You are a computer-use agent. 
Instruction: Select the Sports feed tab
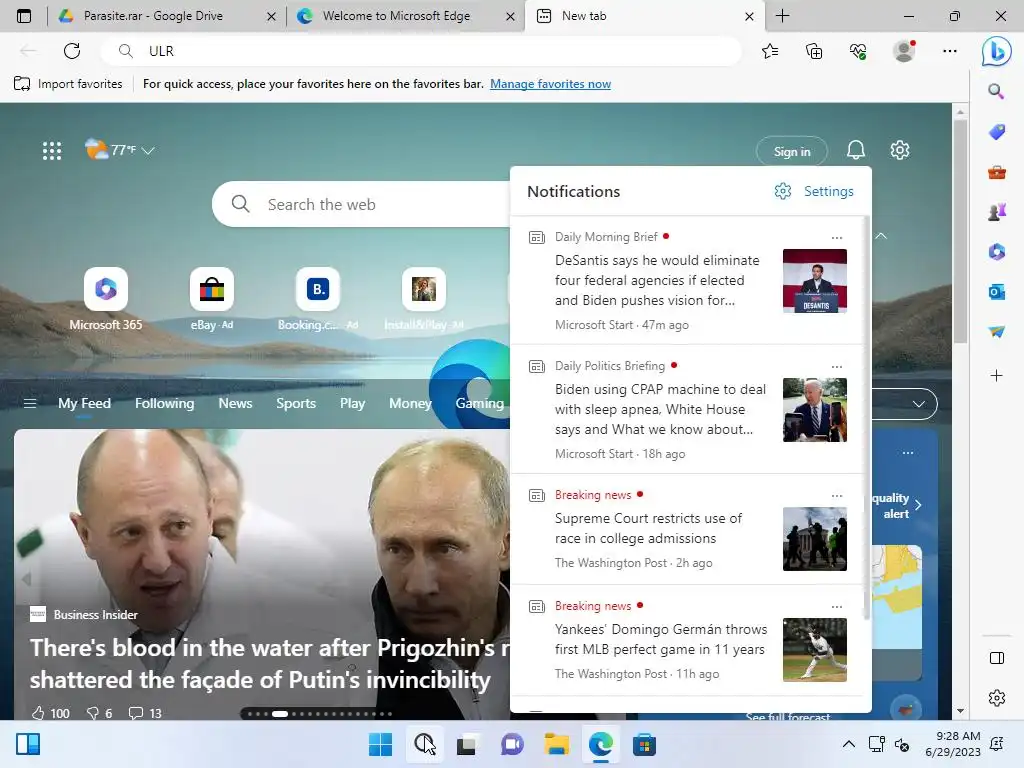coord(296,404)
